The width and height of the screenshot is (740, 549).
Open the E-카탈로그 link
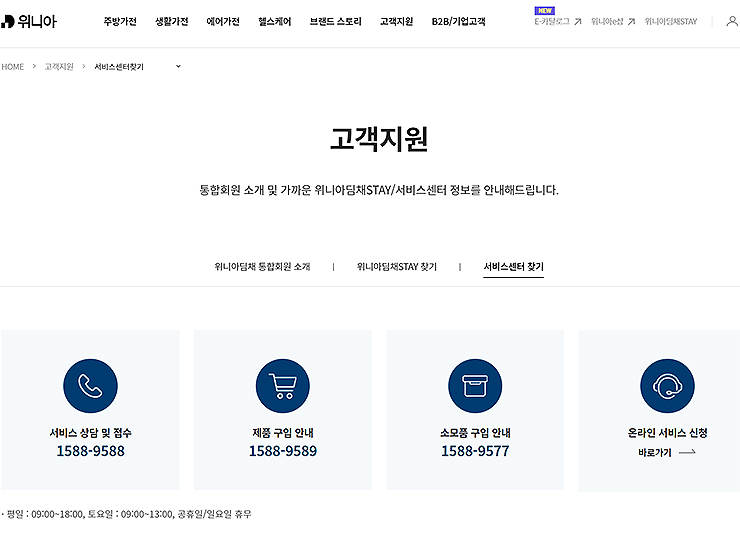coord(552,22)
